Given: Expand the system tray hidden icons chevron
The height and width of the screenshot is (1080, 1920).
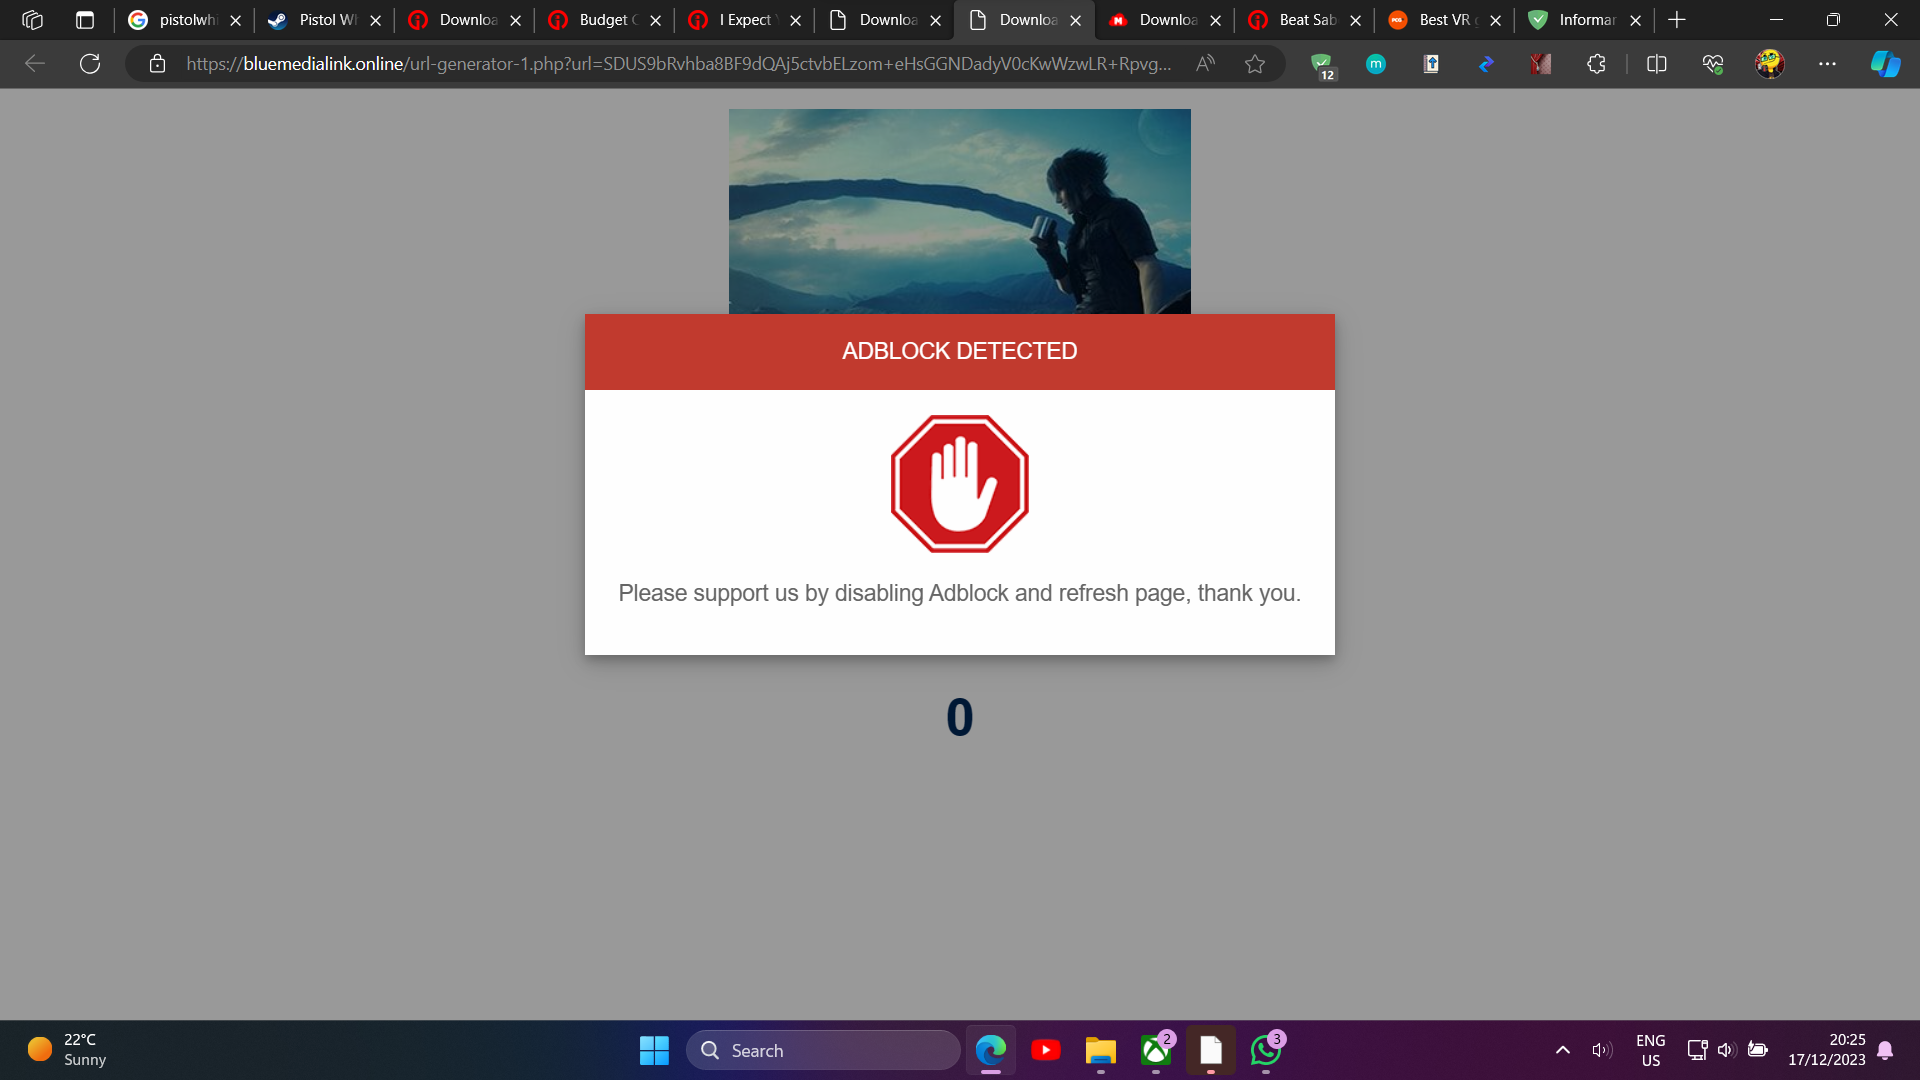Looking at the screenshot, I should [1562, 1051].
